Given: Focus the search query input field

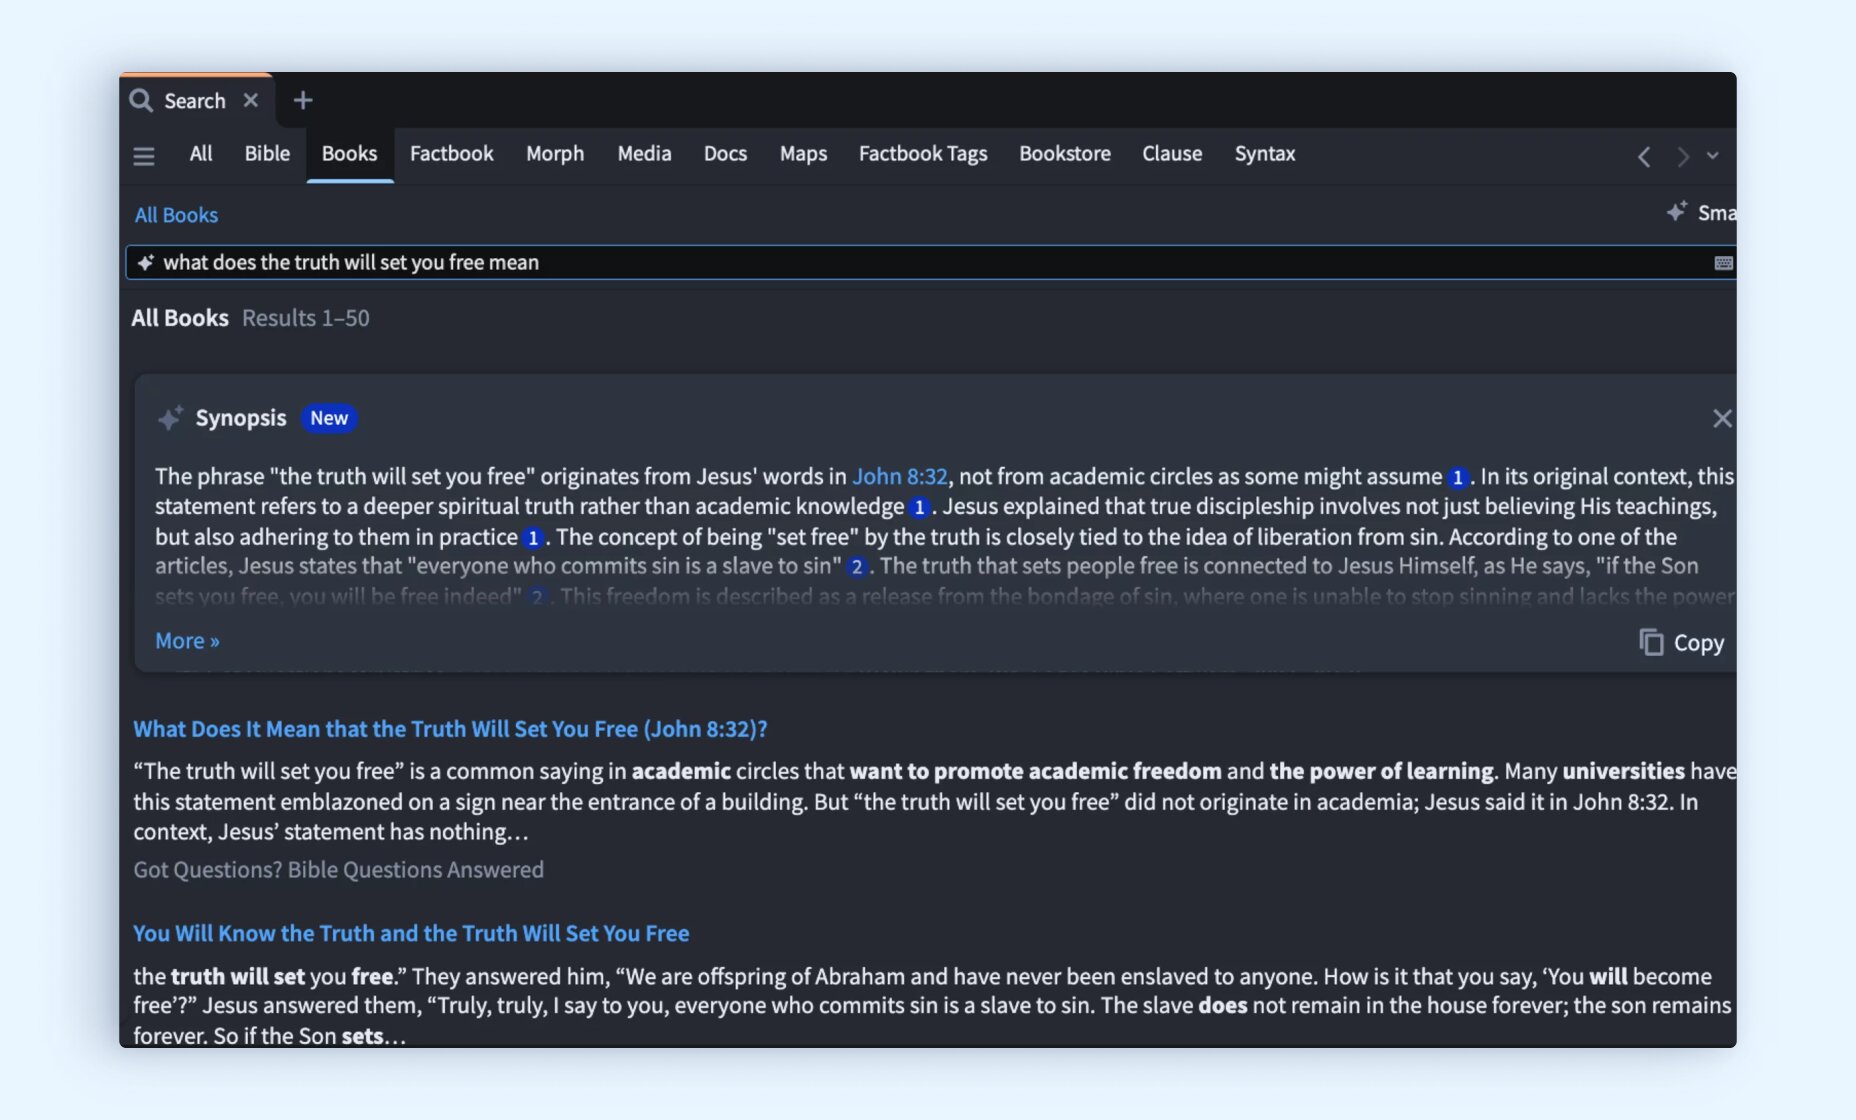Looking at the screenshot, I should pos(930,262).
